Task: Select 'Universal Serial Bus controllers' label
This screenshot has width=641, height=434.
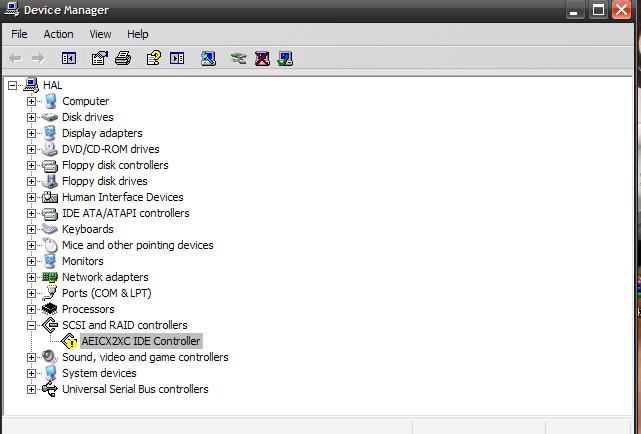Action: [135, 389]
